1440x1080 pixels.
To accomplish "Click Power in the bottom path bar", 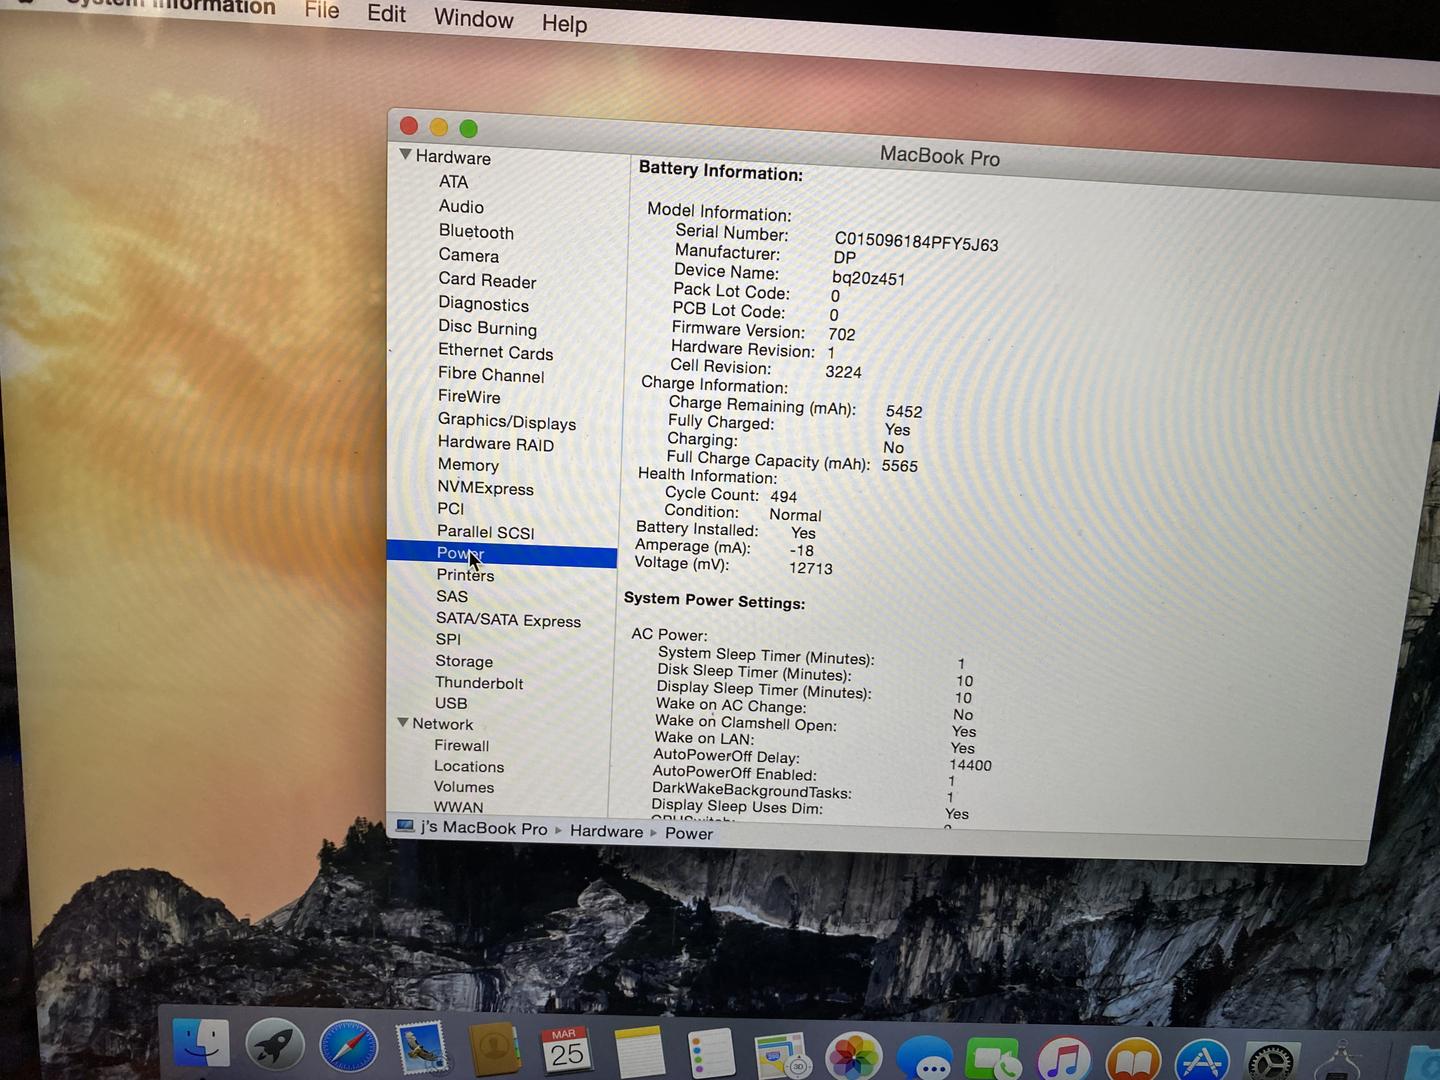I will (x=689, y=833).
